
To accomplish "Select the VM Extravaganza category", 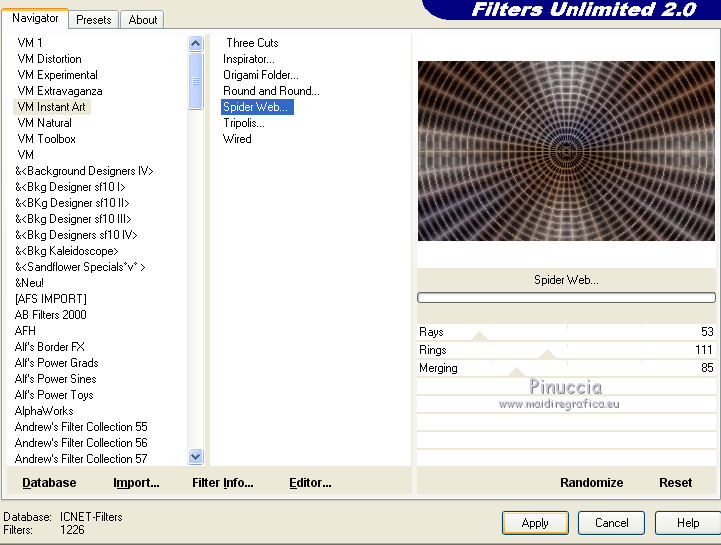I will [x=60, y=91].
